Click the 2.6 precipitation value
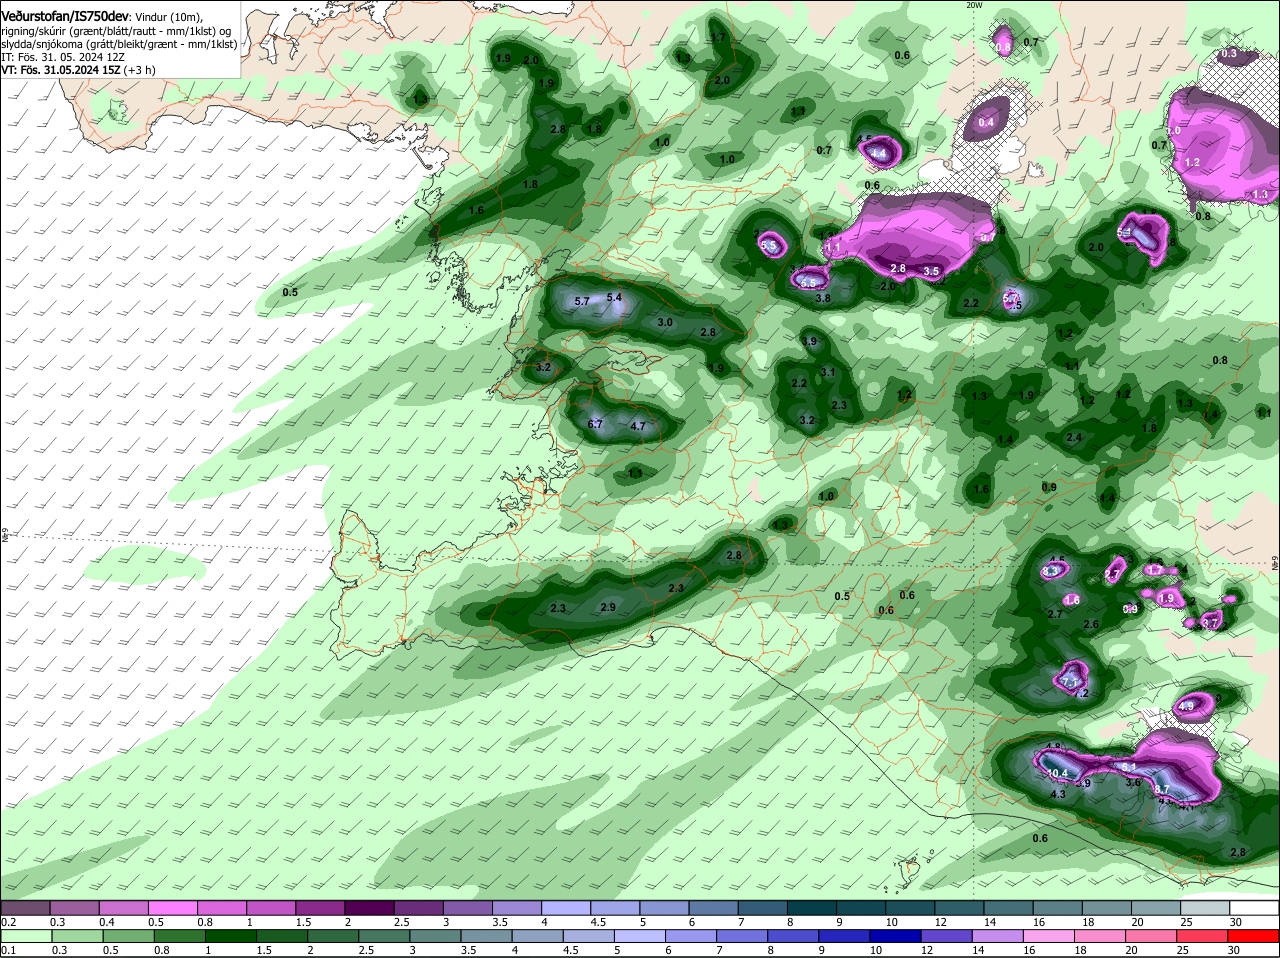The height and width of the screenshot is (958, 1280). 1091,624
